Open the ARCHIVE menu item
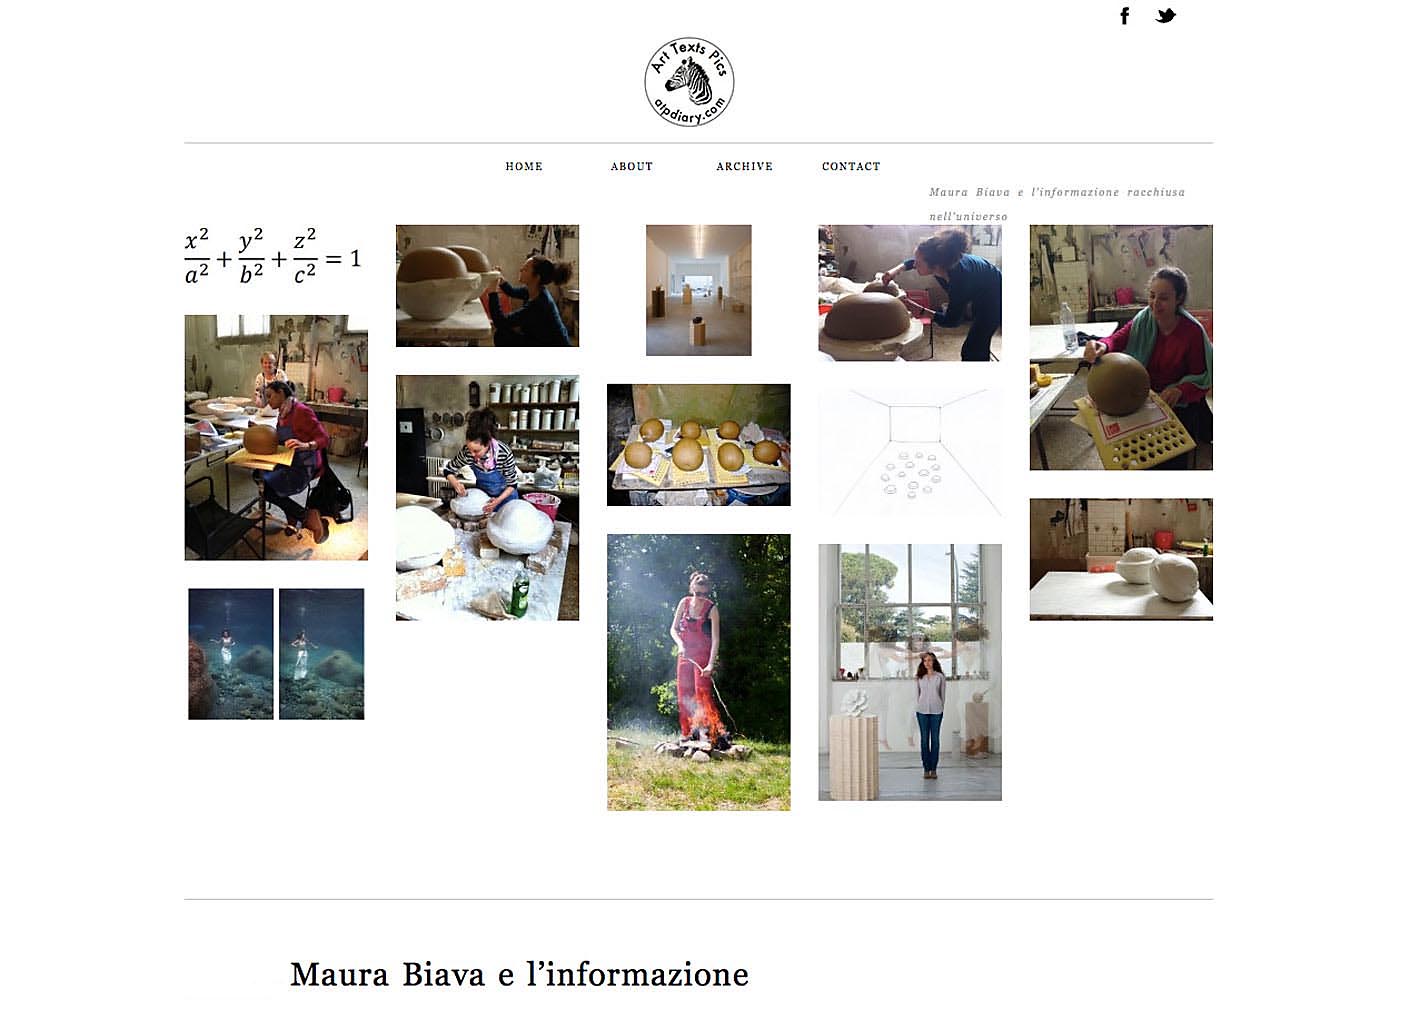This screenshot has height=1010, width=1410. click(745, 167)
